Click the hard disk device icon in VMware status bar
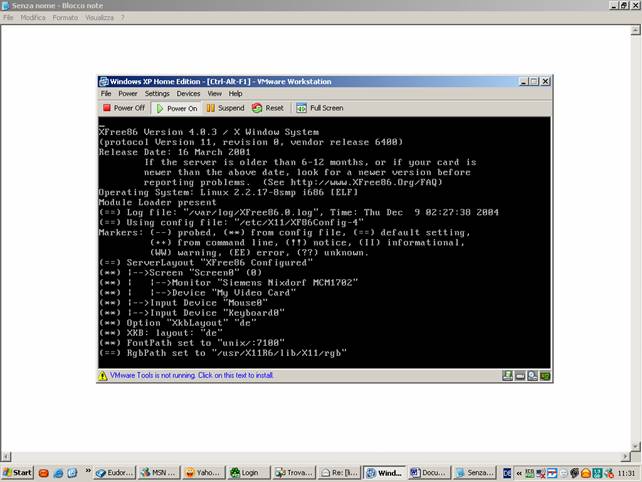 coord(520,376)
